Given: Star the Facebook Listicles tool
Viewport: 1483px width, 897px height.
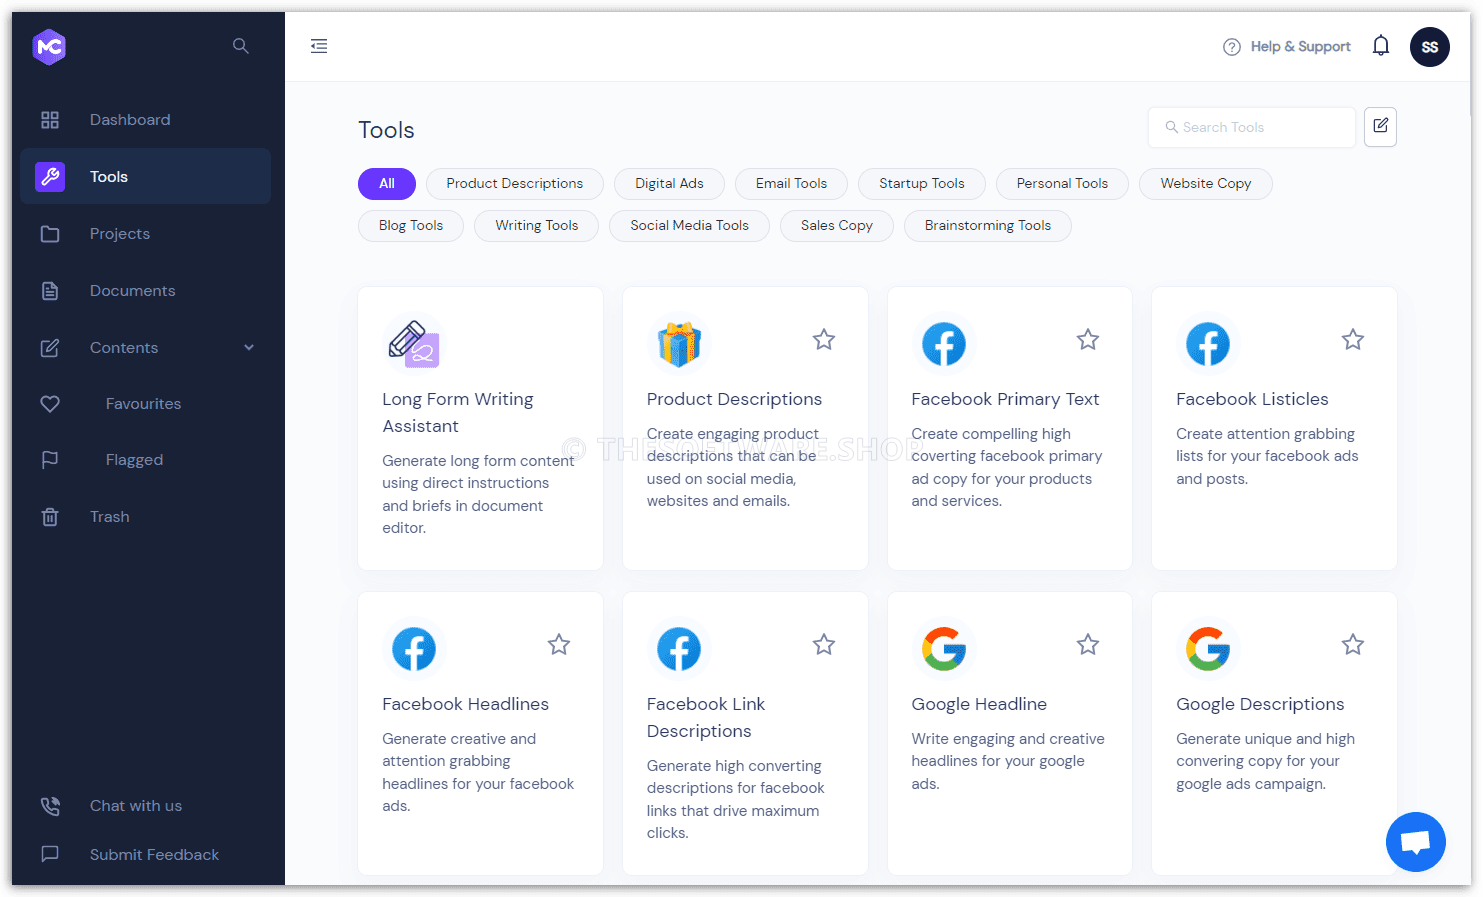Looking at the screenshot, I should pos(1353,340).
